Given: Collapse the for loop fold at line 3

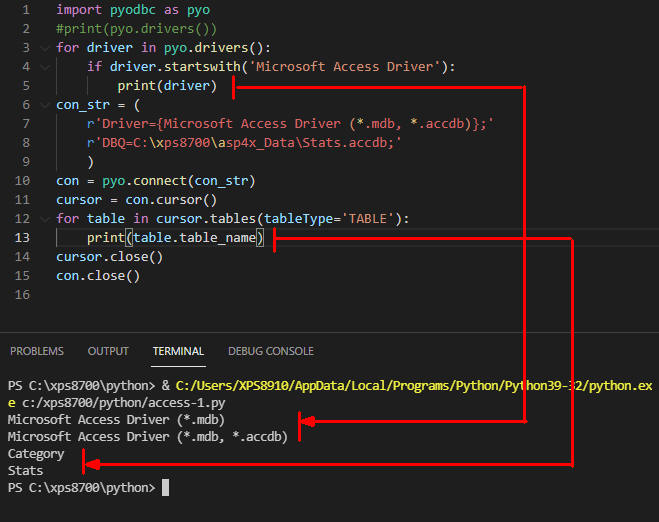Looking at the screenshot, I should (x=45, y=48).
